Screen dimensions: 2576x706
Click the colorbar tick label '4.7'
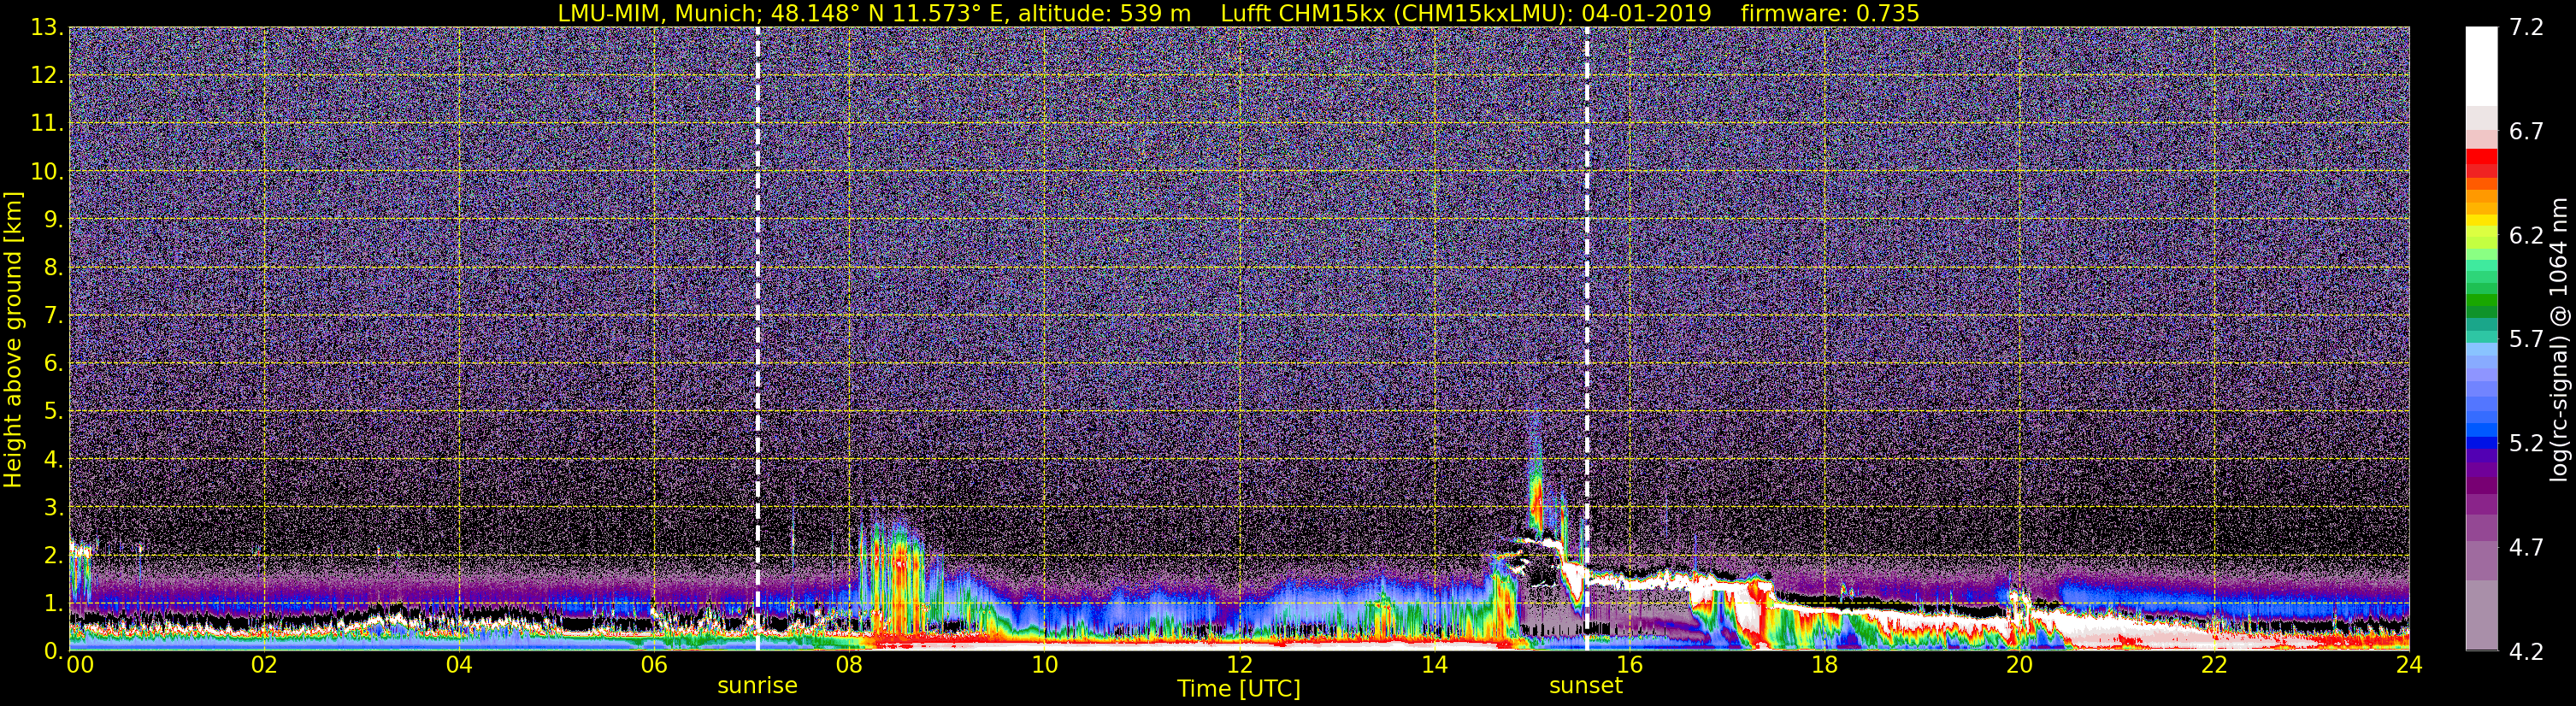[2526, 547]
